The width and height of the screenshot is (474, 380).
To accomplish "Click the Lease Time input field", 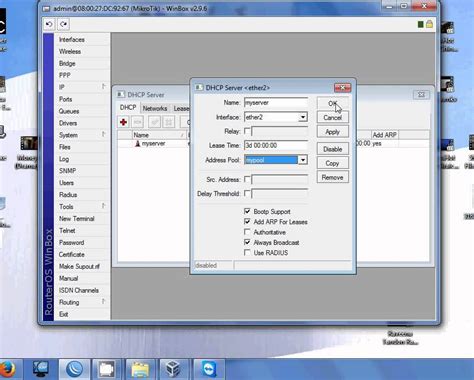I will [x=276, y=145].
